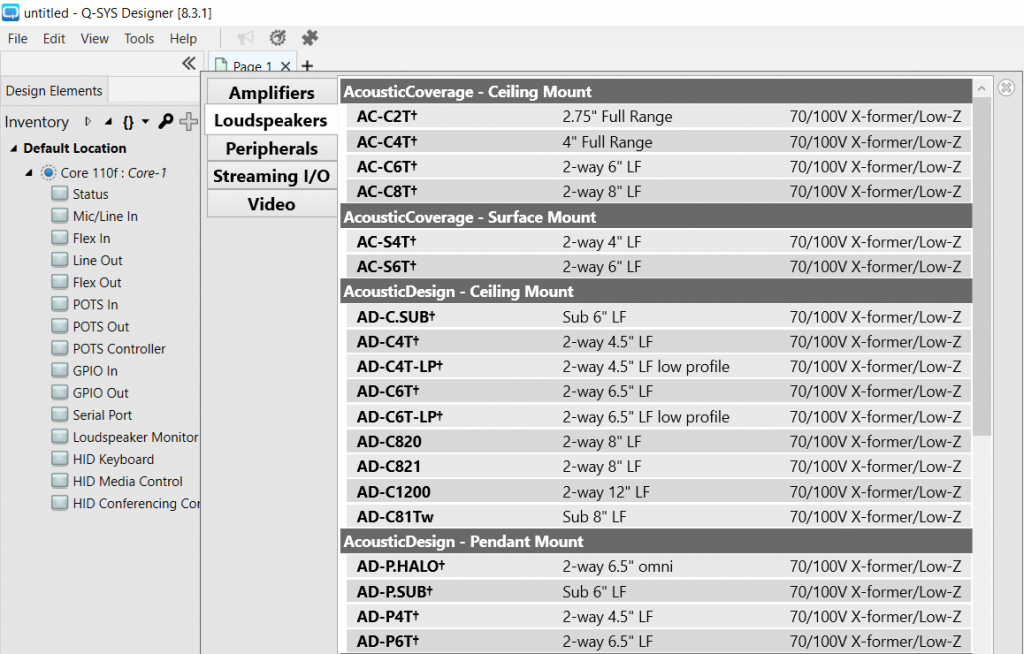1024x654 pixels.
Task: Select the Loudspeakers category
Action: [271, 120]
